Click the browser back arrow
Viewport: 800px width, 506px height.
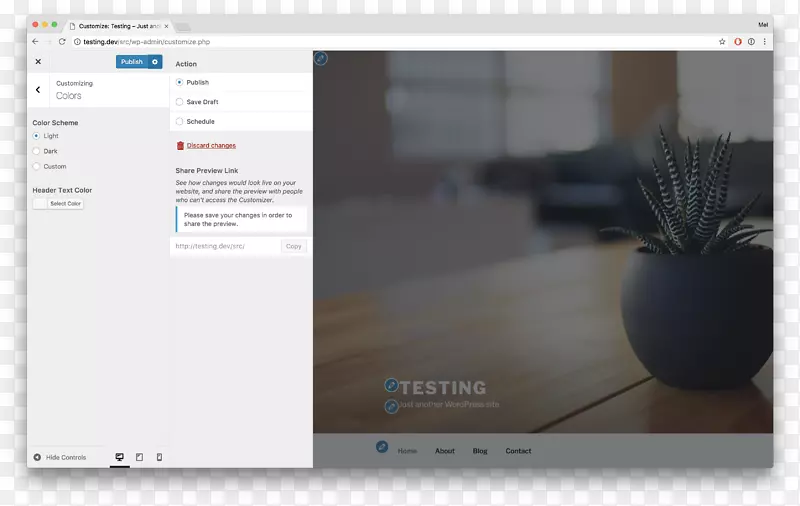pos(35,42)
